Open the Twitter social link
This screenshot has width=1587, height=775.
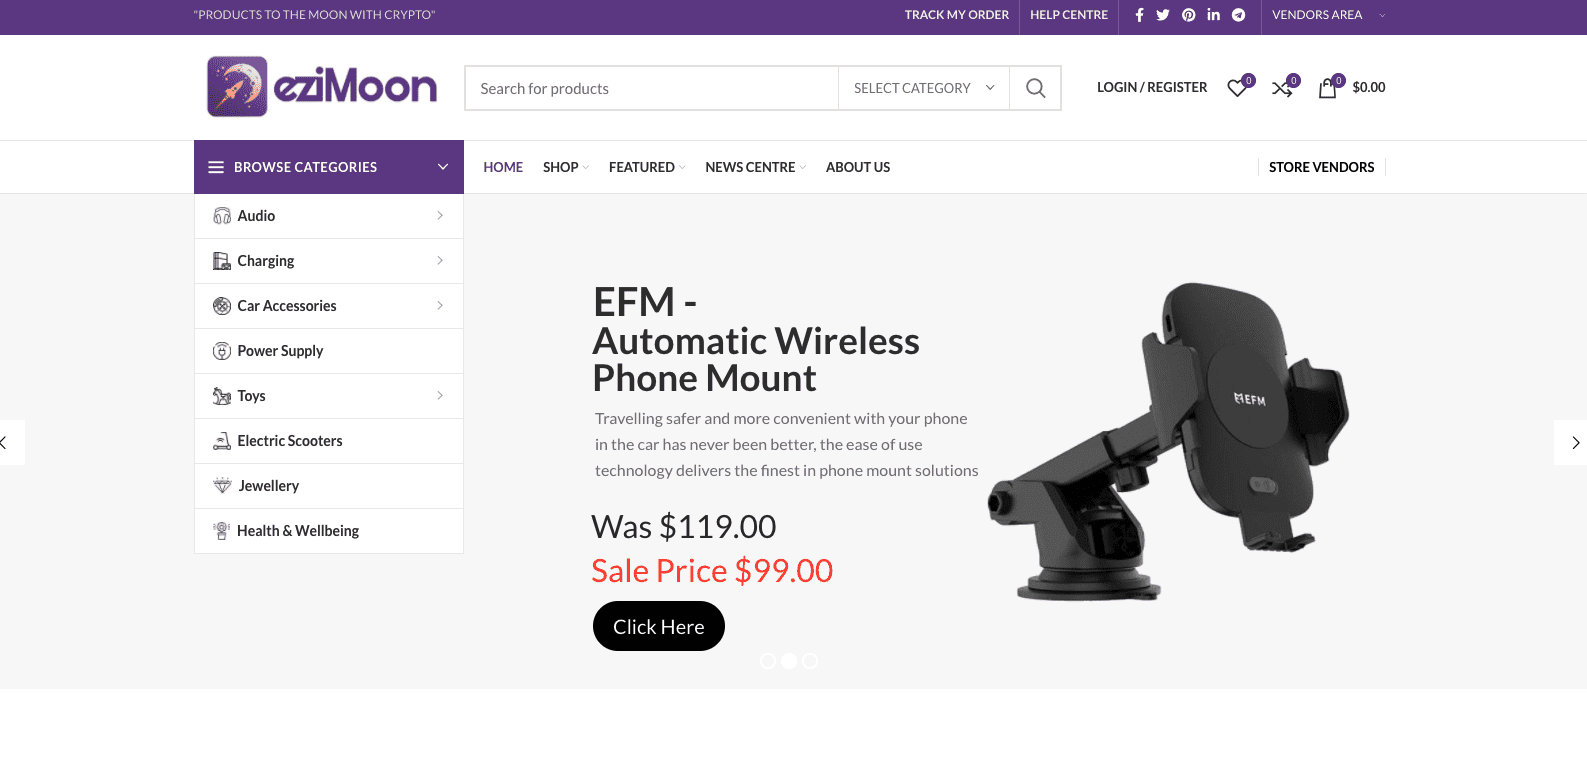[1163, 15]
